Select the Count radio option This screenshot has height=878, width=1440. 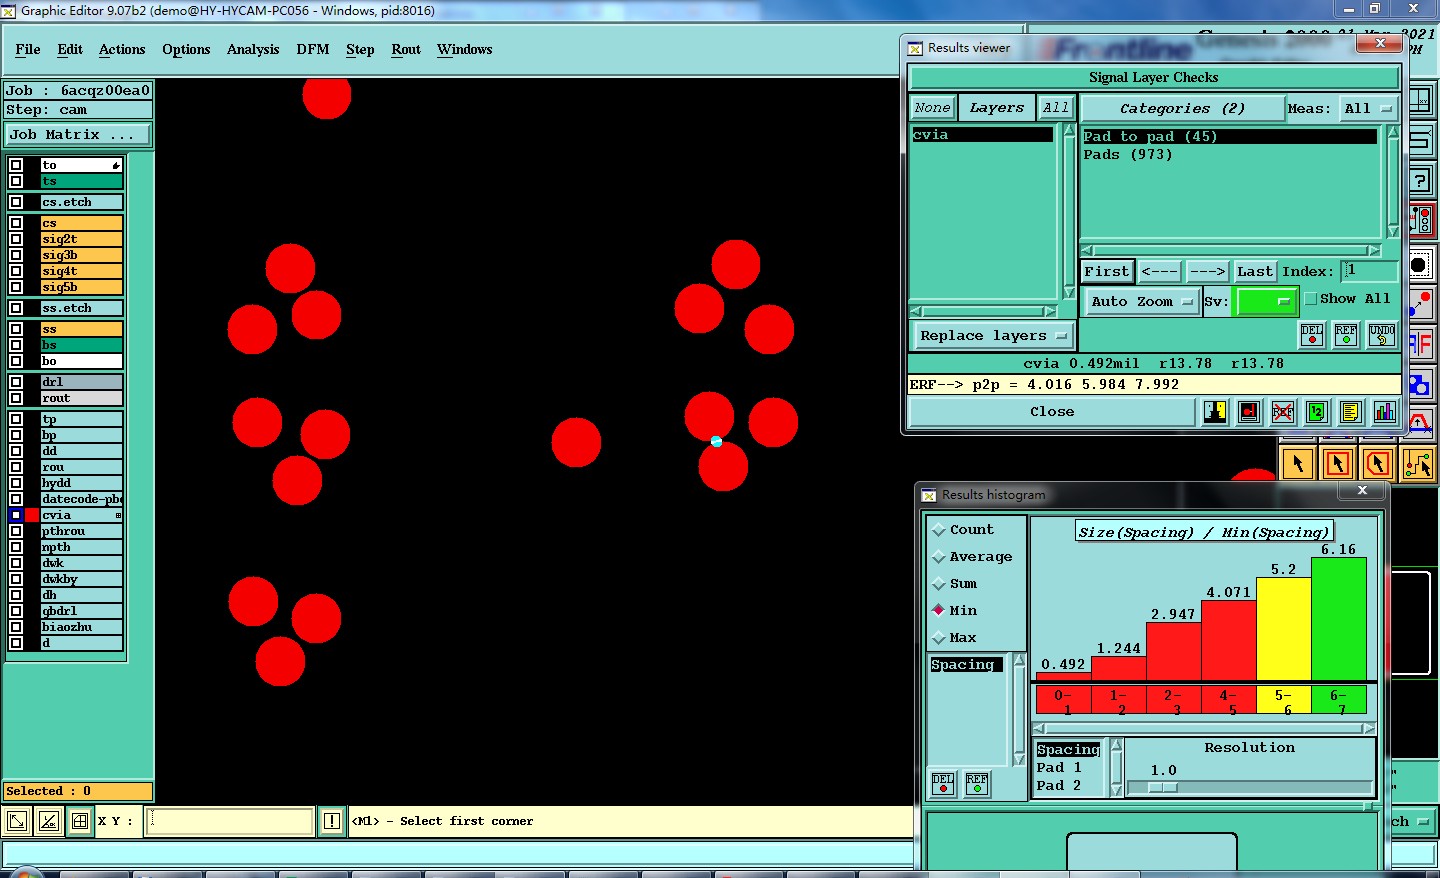(938, 530)
